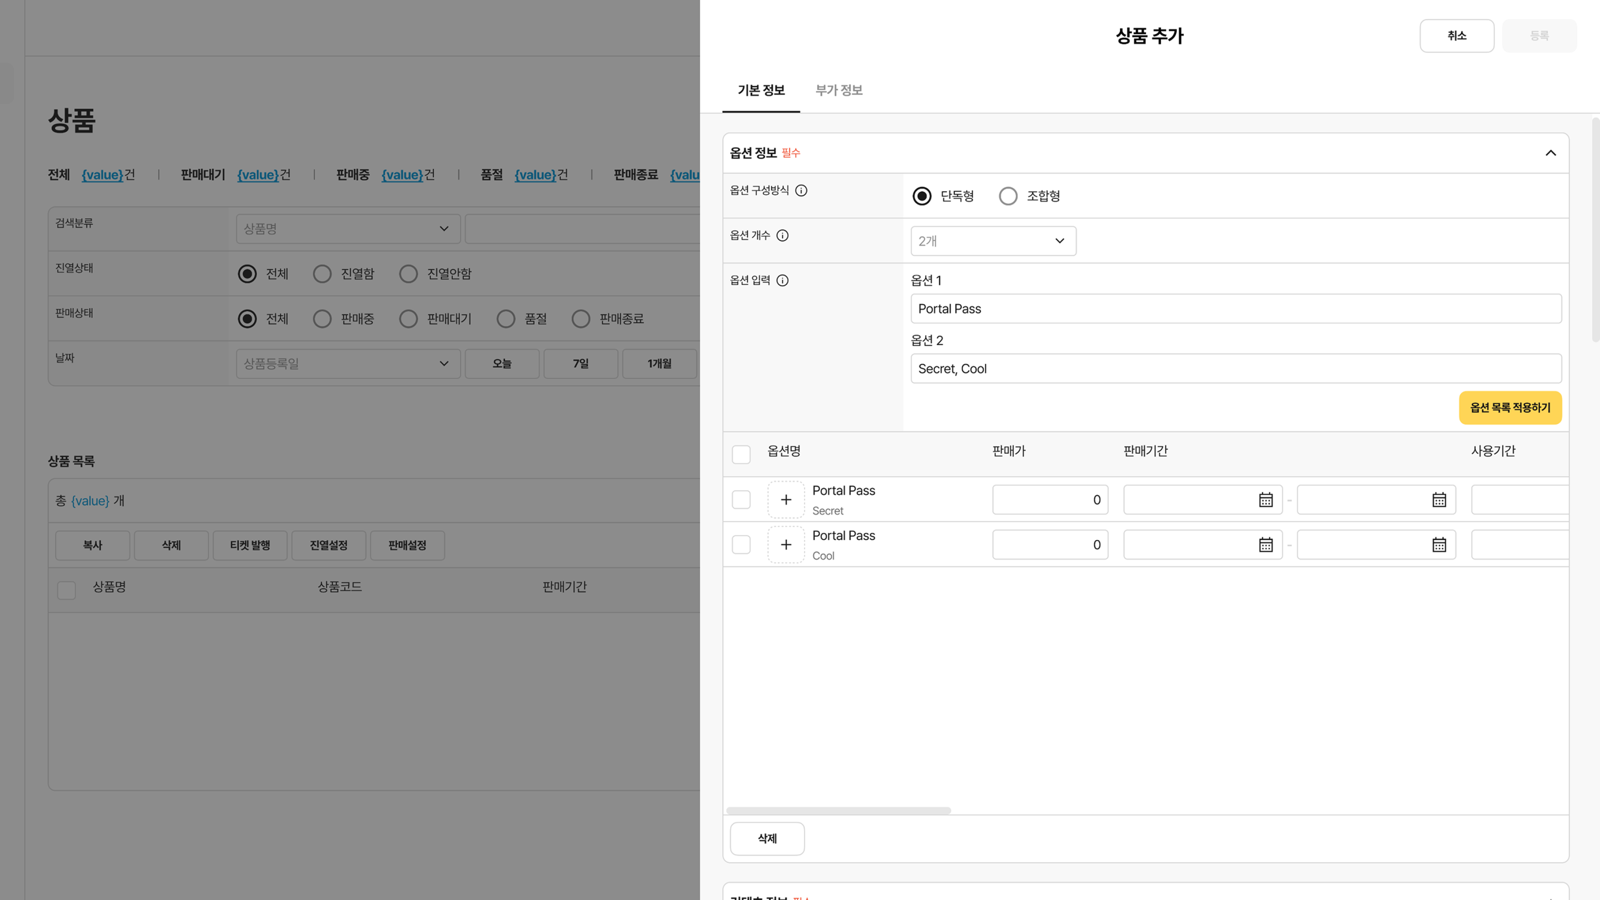Screen dimensions: 1600x900
Task: Click the info icon beside 옵션 구성방식
Action: tap(801, 190)
